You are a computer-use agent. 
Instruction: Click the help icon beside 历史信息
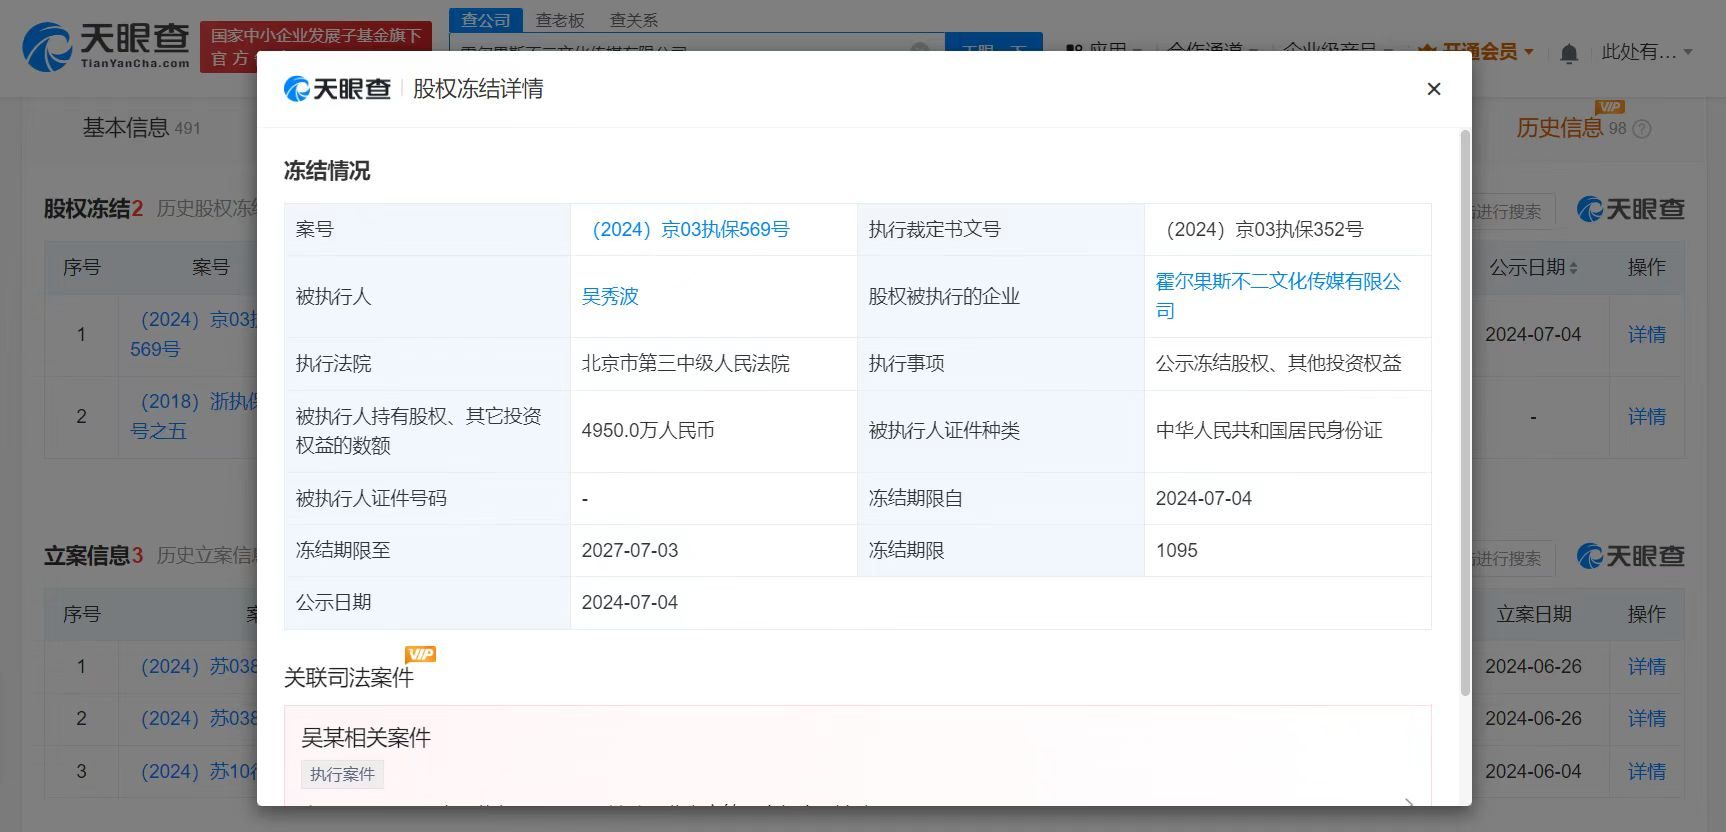click(x=1641, y=129)
